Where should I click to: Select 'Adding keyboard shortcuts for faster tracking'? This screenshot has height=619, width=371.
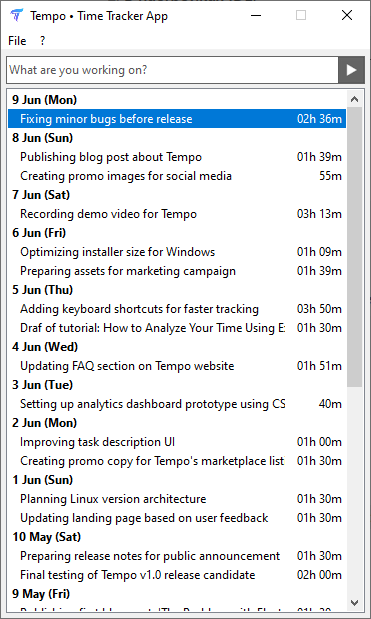click(177, 309)
